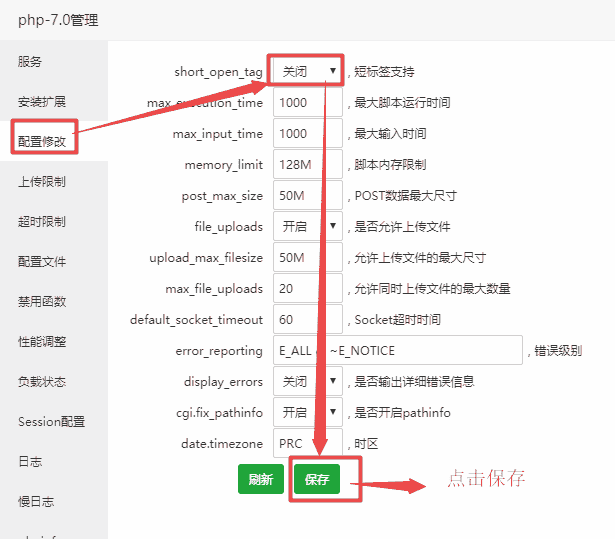The width and height of the screenshot is (615, 539).
Task: Click the default_socket_timeout label text
Action: pyautogui.click(x=196, y=320)
